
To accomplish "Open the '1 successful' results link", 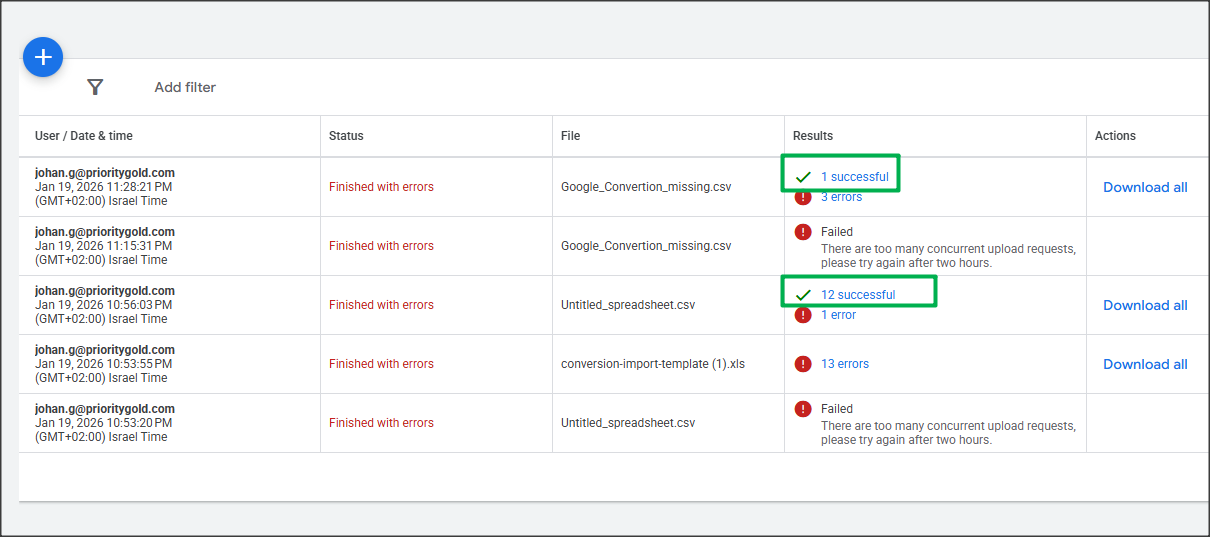I will tap(854, 177).
